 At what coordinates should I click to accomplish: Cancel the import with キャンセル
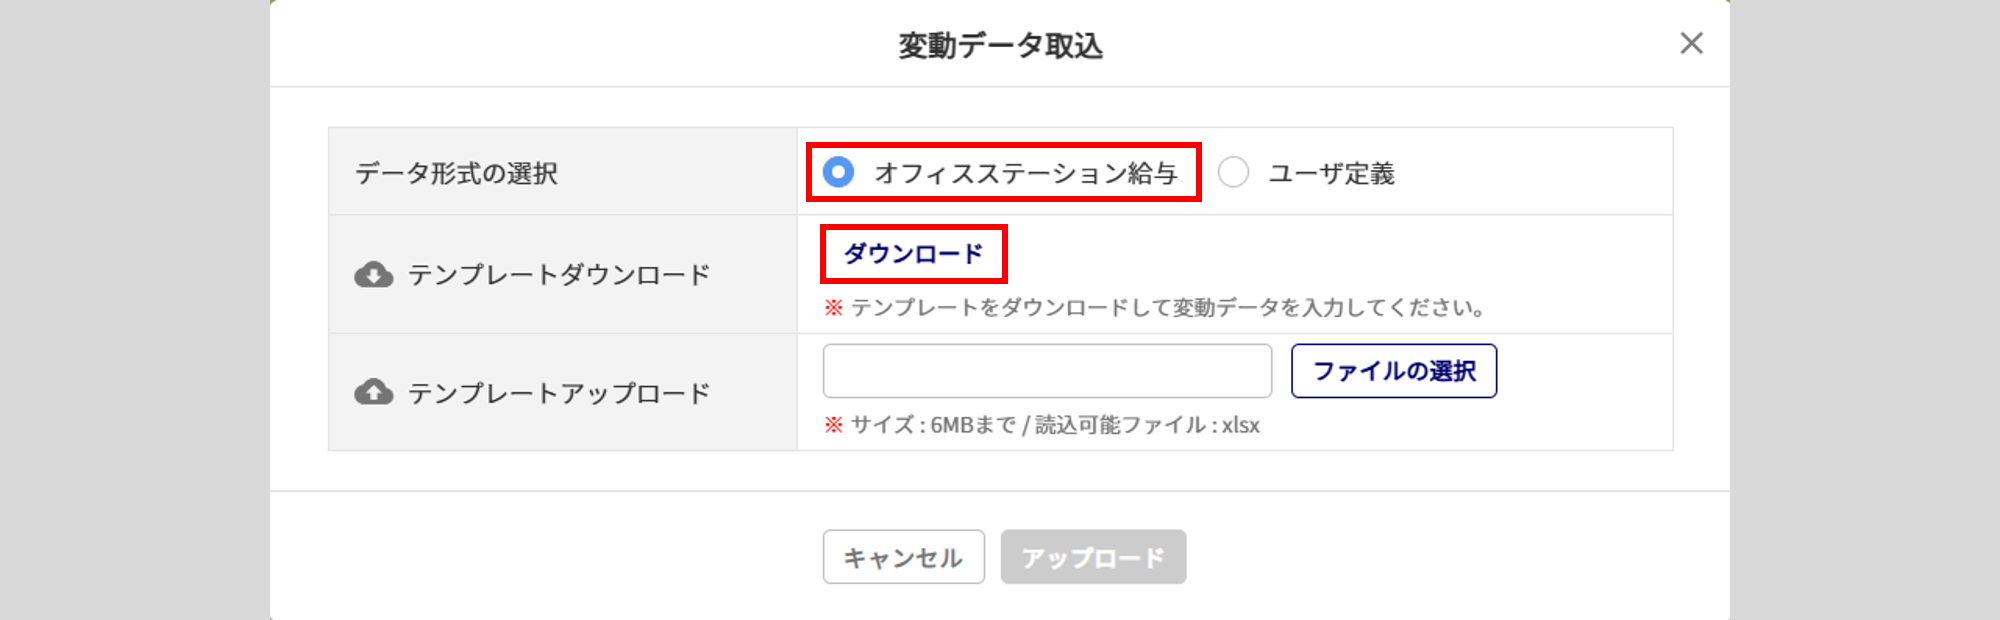(903, 557)
